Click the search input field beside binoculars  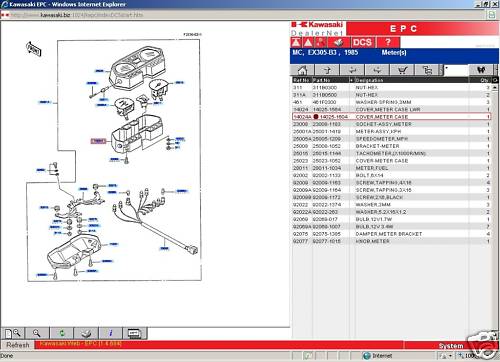(x=456, y=70)
